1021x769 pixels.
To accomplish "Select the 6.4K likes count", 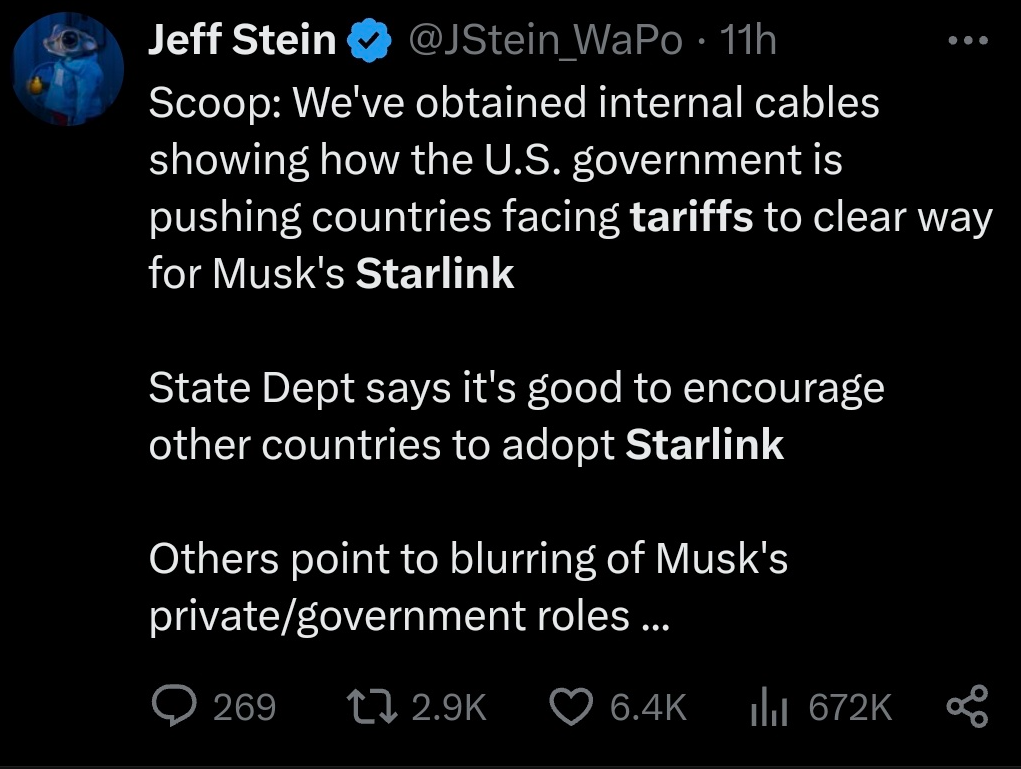I will click(x=649, y=707).
